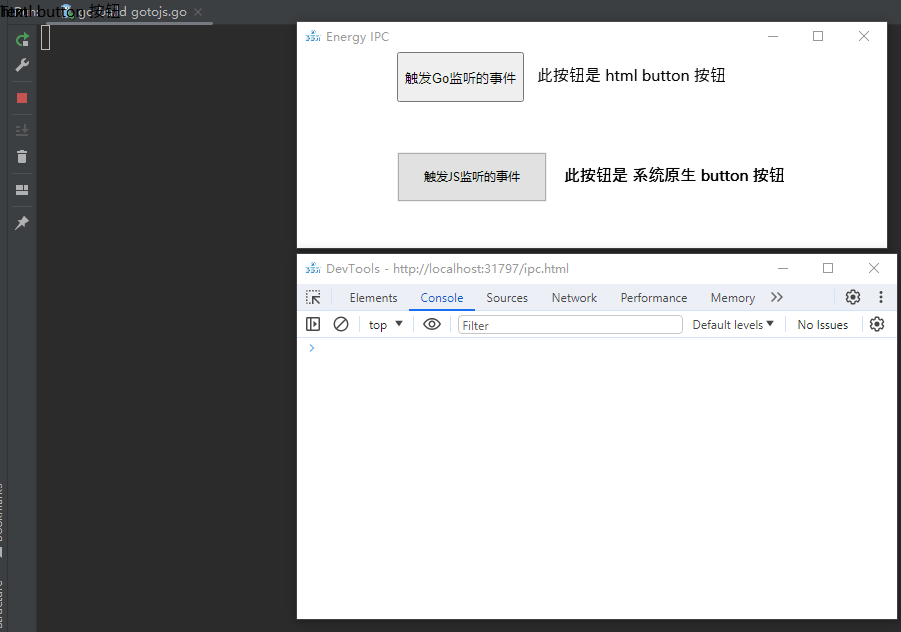Open the Sources tab in DevTools
The image size is (901, 632).
click(x=507, y=298)
